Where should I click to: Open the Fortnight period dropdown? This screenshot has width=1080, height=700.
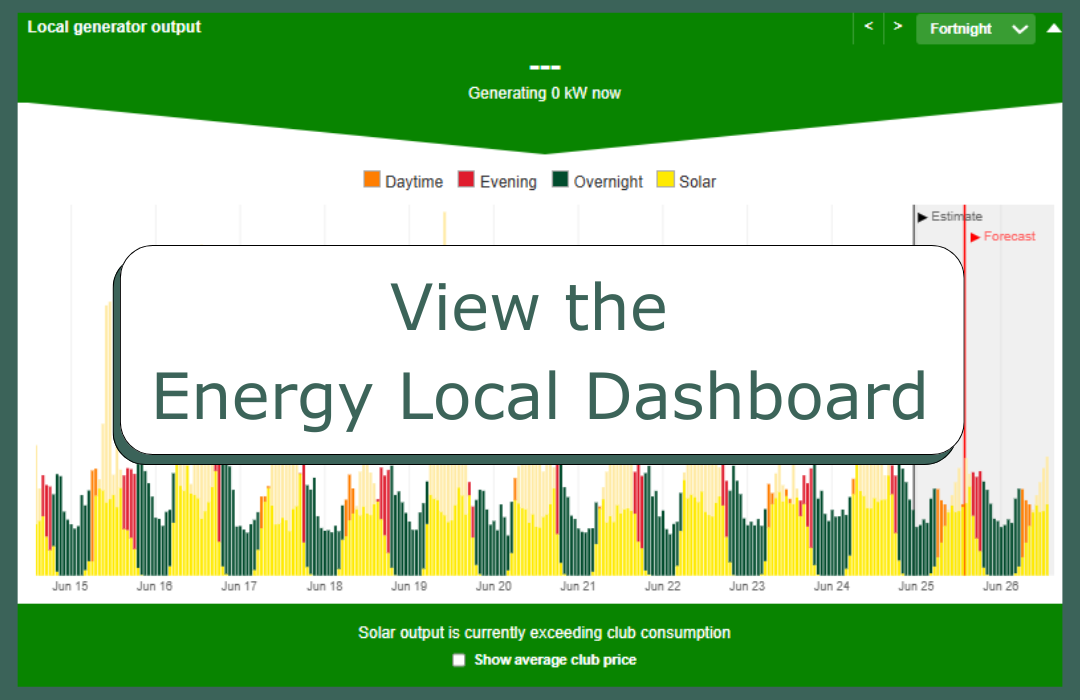pyautogui.click(x=975, y=29)
